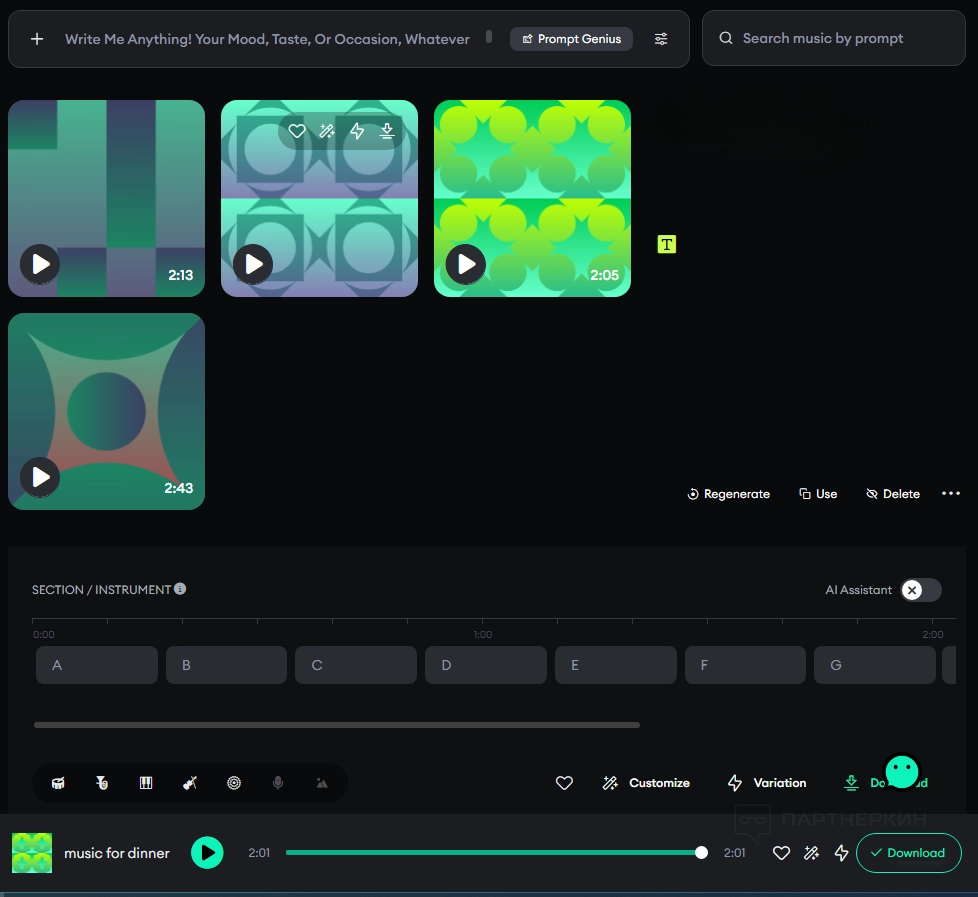Click the lightning variation icon in player bar

pyautogui.click(x=841, y=853)
